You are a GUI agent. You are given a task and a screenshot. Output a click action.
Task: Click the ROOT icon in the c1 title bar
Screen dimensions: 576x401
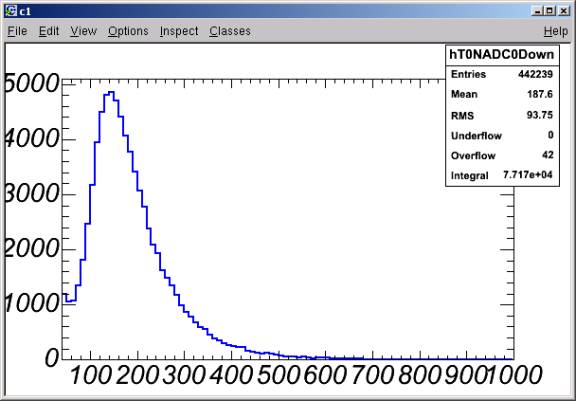coord(11,11)
